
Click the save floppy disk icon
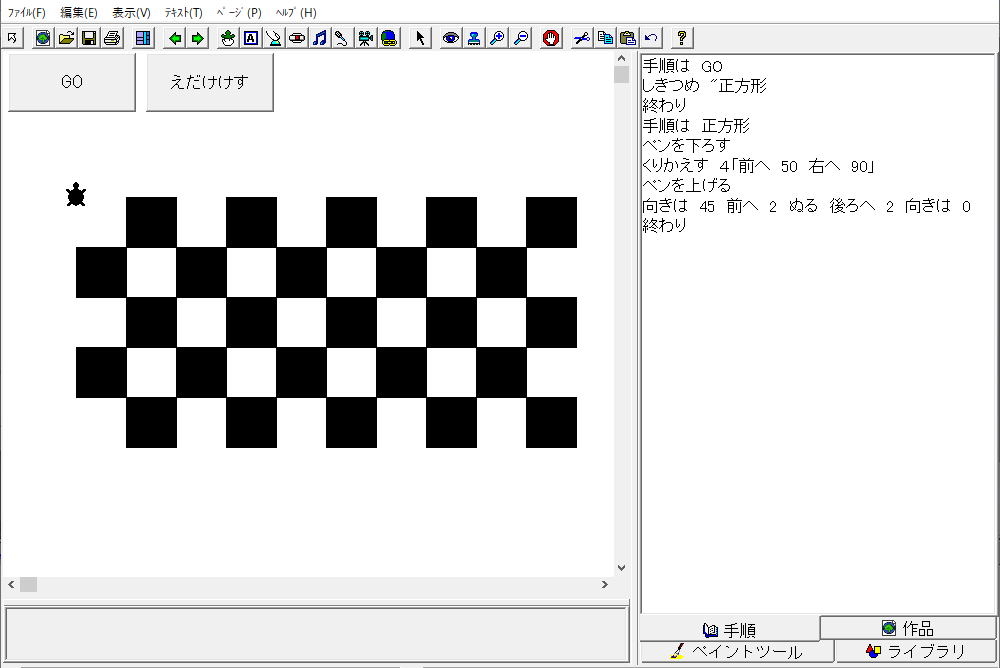pyautogui.click(x=89, y=38)
